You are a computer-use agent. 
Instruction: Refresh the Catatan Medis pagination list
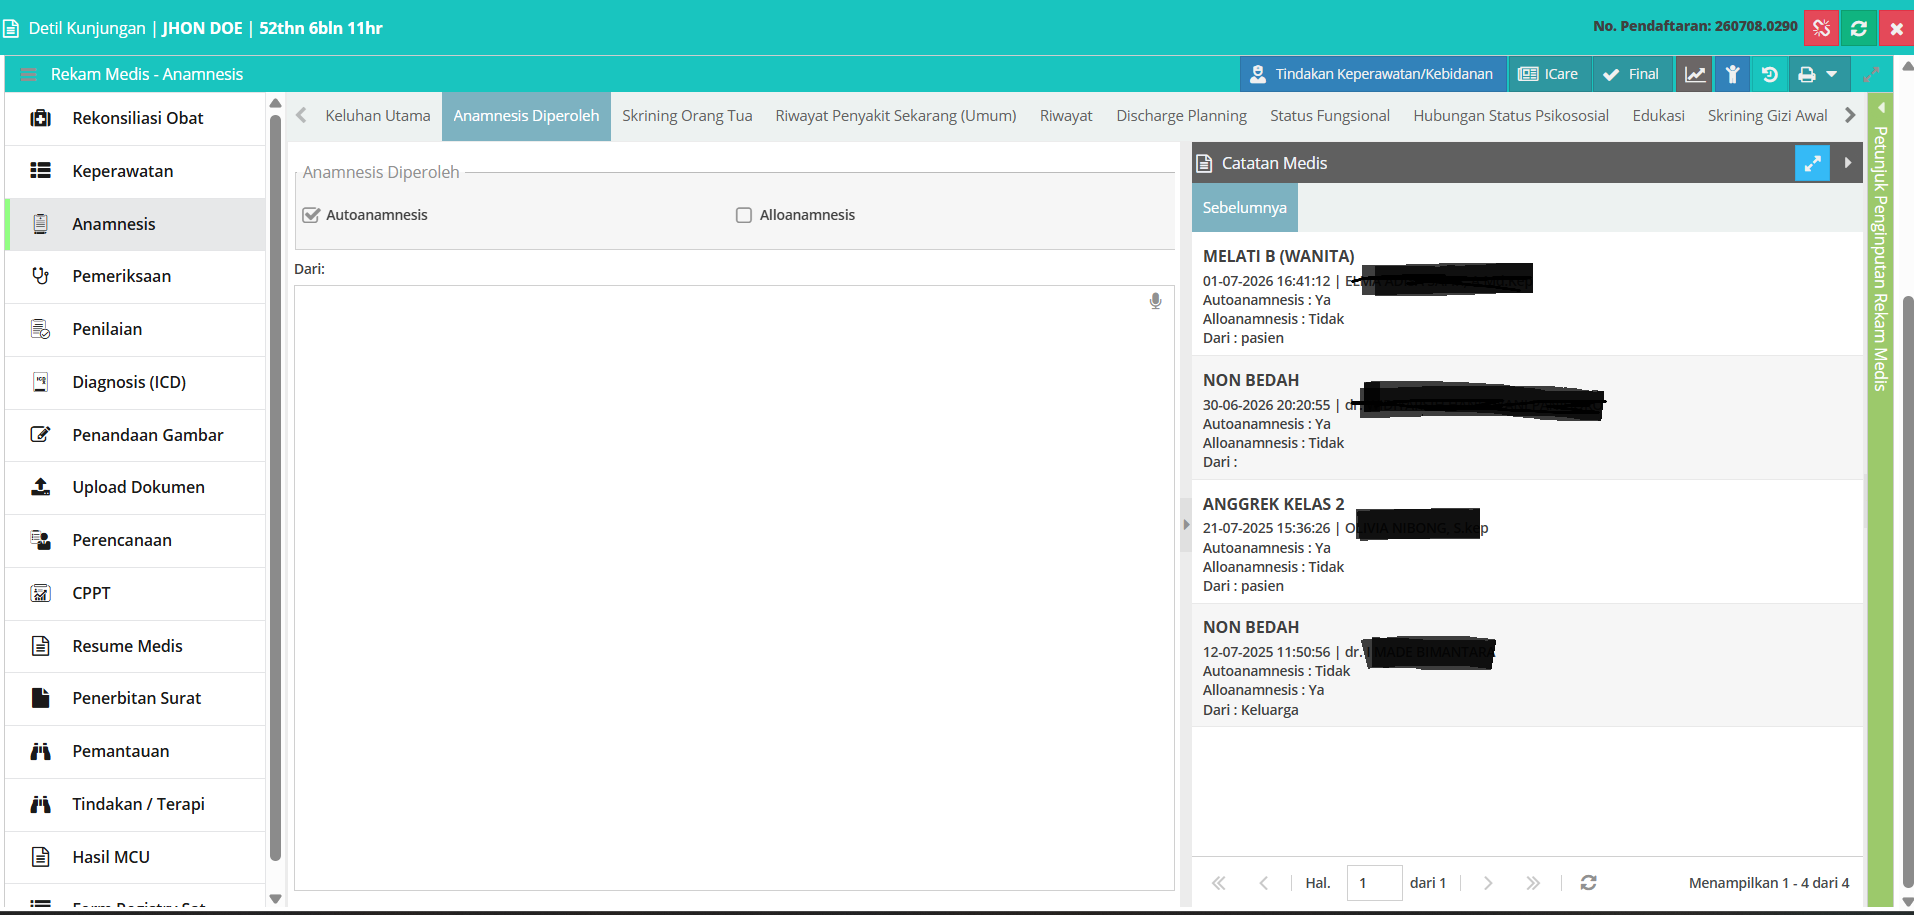1588,883
